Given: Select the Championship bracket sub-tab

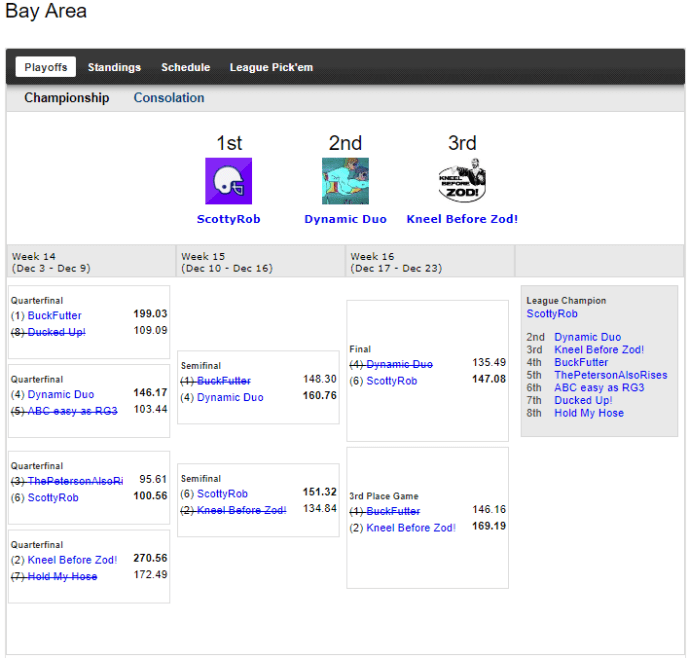Looking at the screenshot, I should click(x=67, y=98).
